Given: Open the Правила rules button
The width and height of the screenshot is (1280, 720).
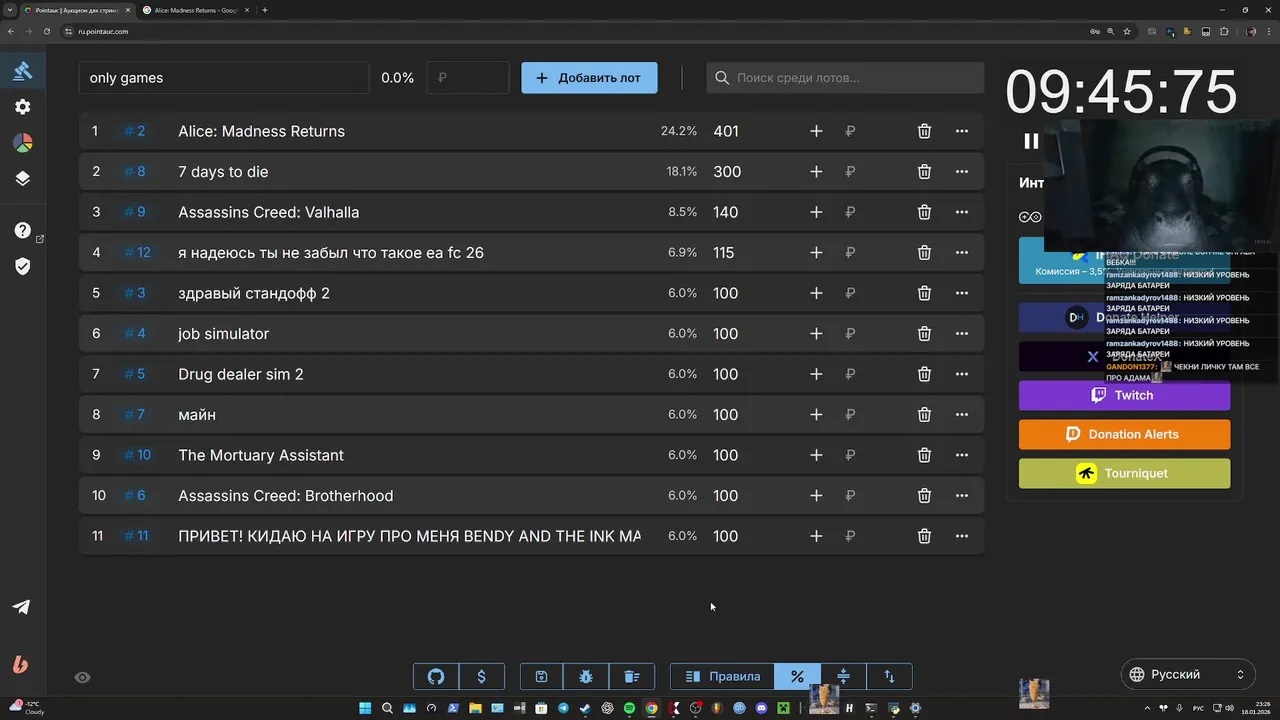Looking at the screenshot, I should coord(722,676).
